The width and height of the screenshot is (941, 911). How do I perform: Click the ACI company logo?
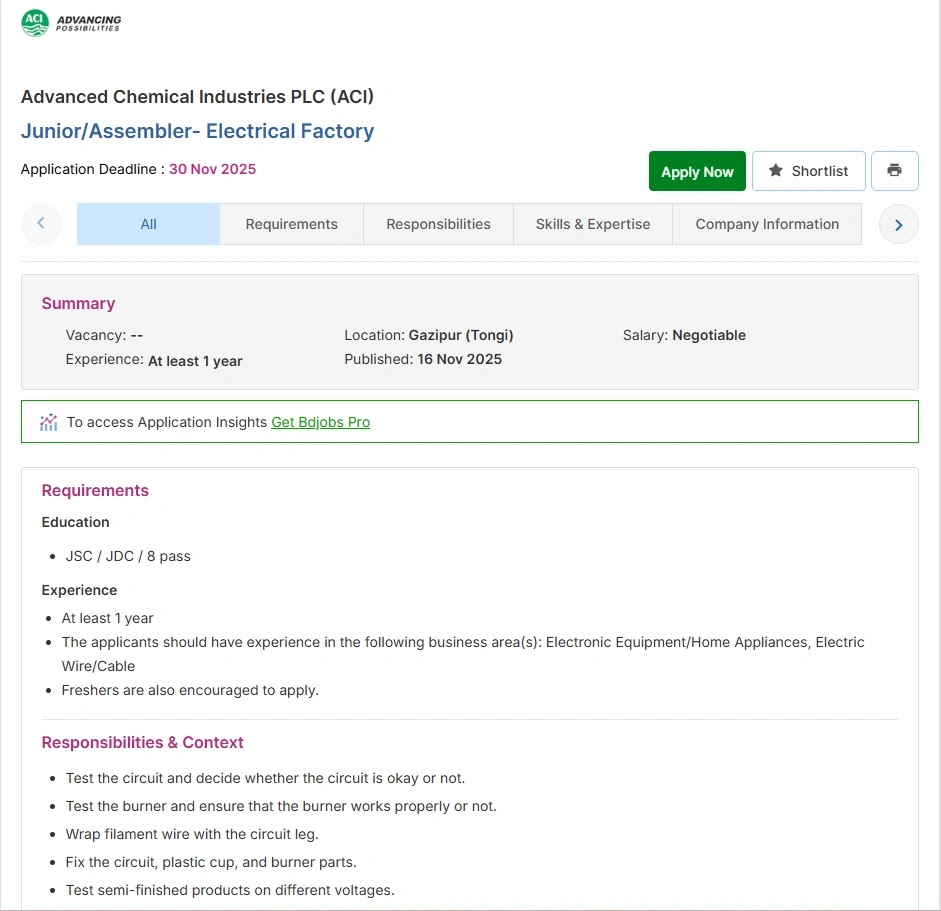[x=71, y=23]
